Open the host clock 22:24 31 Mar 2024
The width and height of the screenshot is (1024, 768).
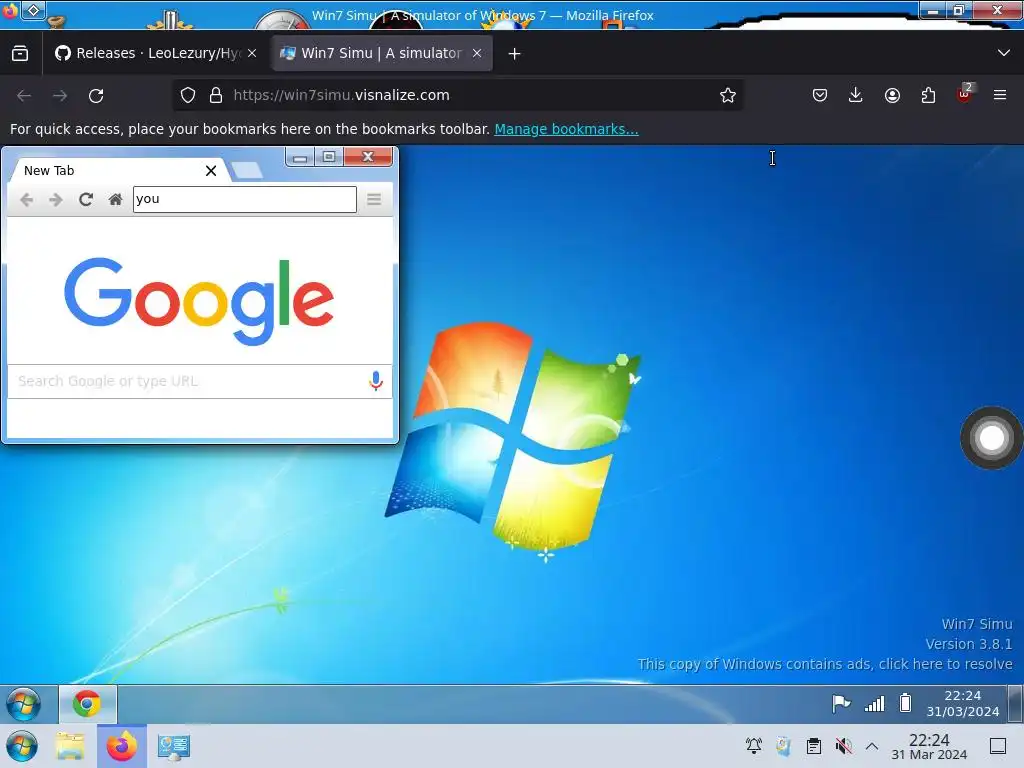click(x=929, y=746)
